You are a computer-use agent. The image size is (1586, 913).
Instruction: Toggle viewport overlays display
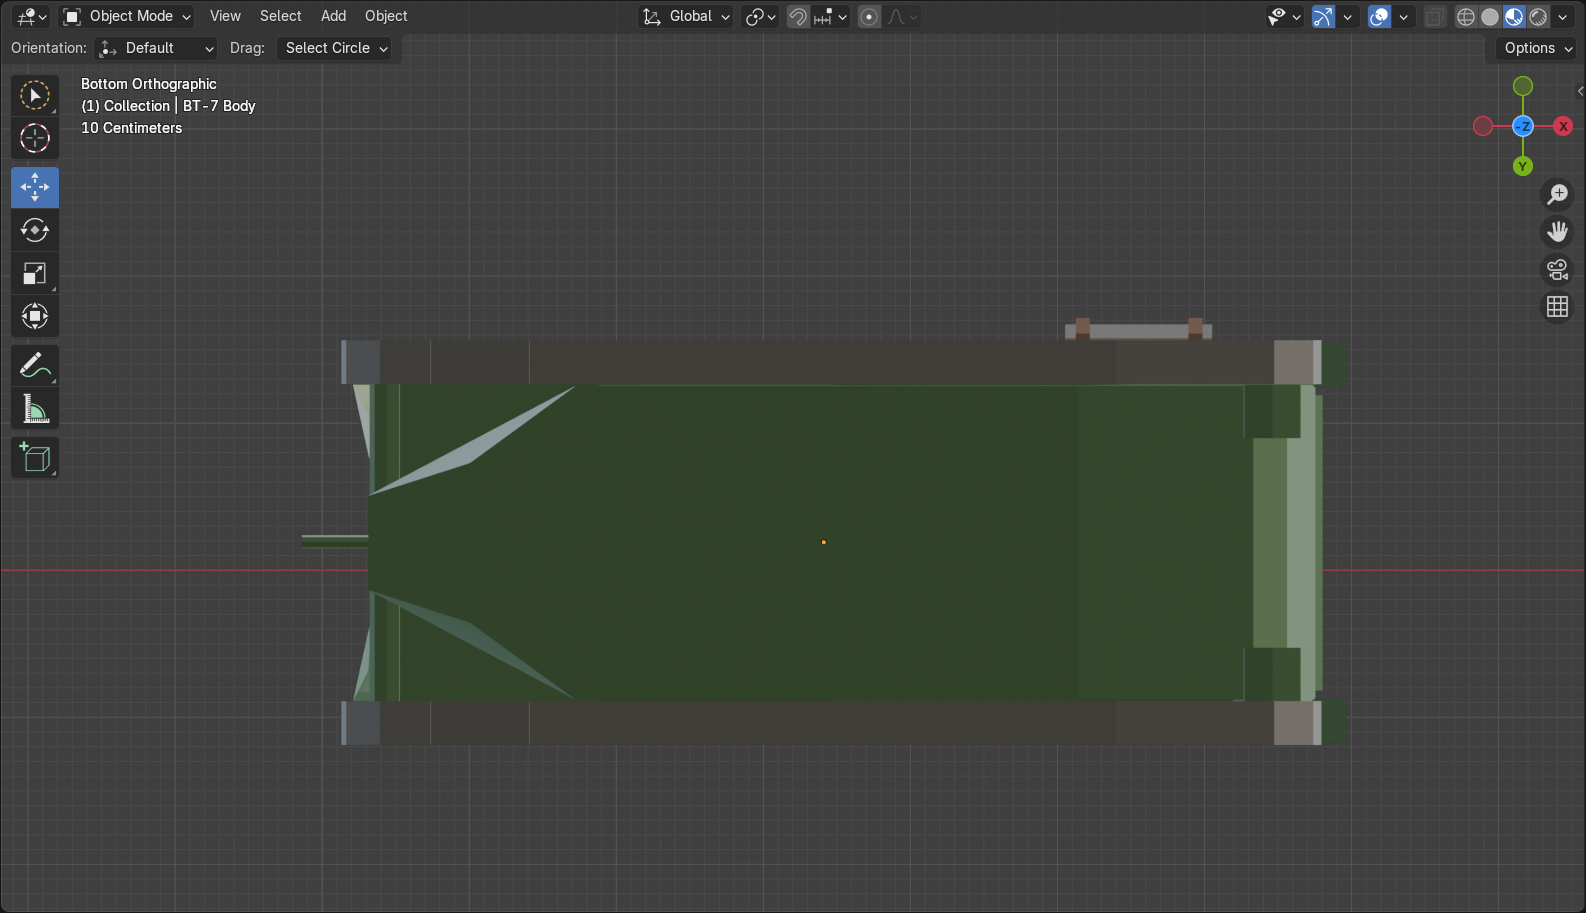tap(1379, 17)
